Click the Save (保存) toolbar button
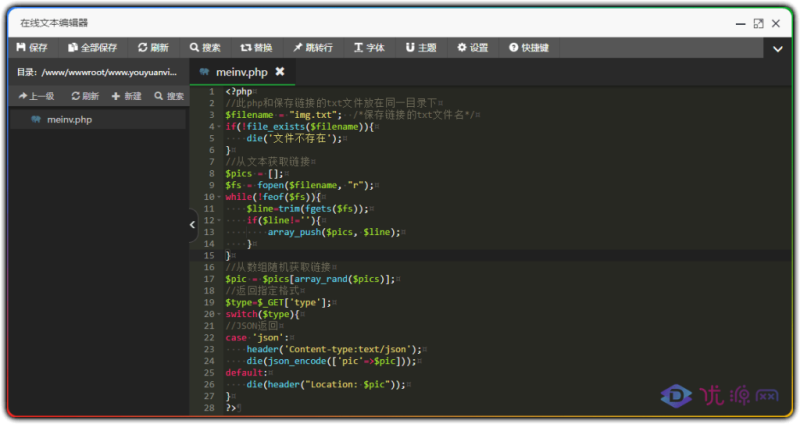This screenshot has width=800, height=424. point(32,47)
